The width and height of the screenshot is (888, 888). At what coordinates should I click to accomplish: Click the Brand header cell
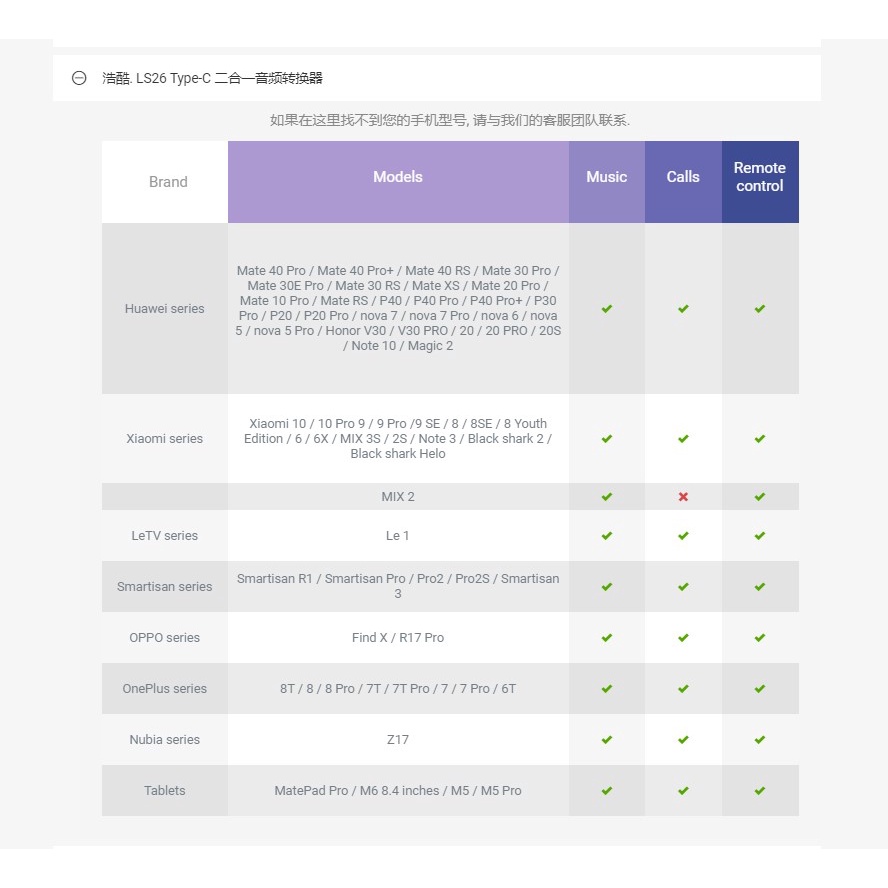click(168, 182)
